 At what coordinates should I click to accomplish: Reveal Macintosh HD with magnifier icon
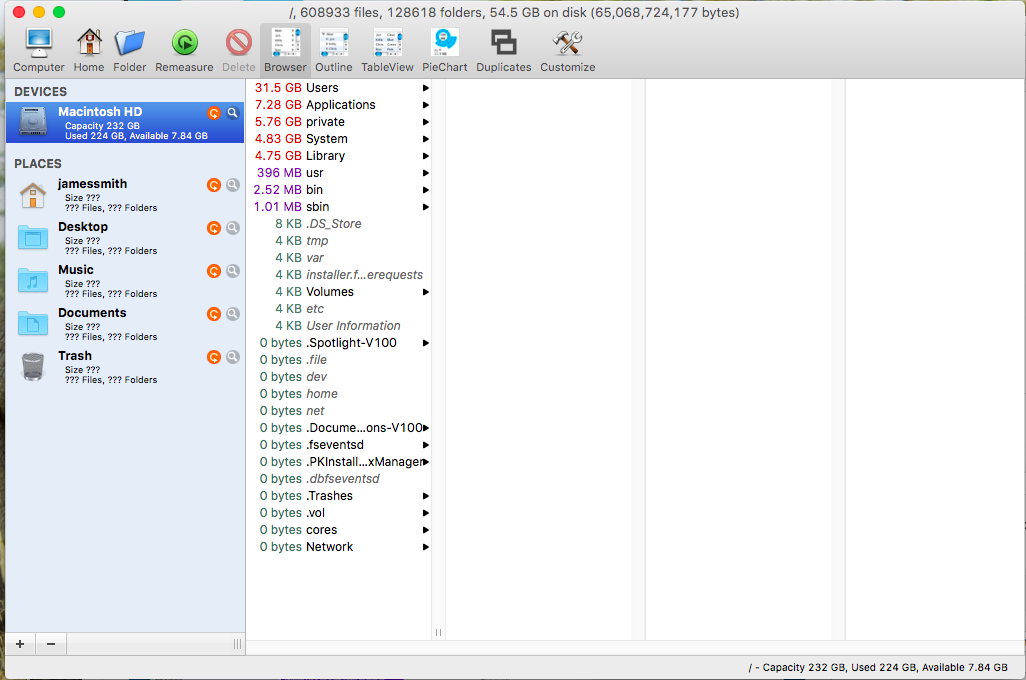coord(232,113)
